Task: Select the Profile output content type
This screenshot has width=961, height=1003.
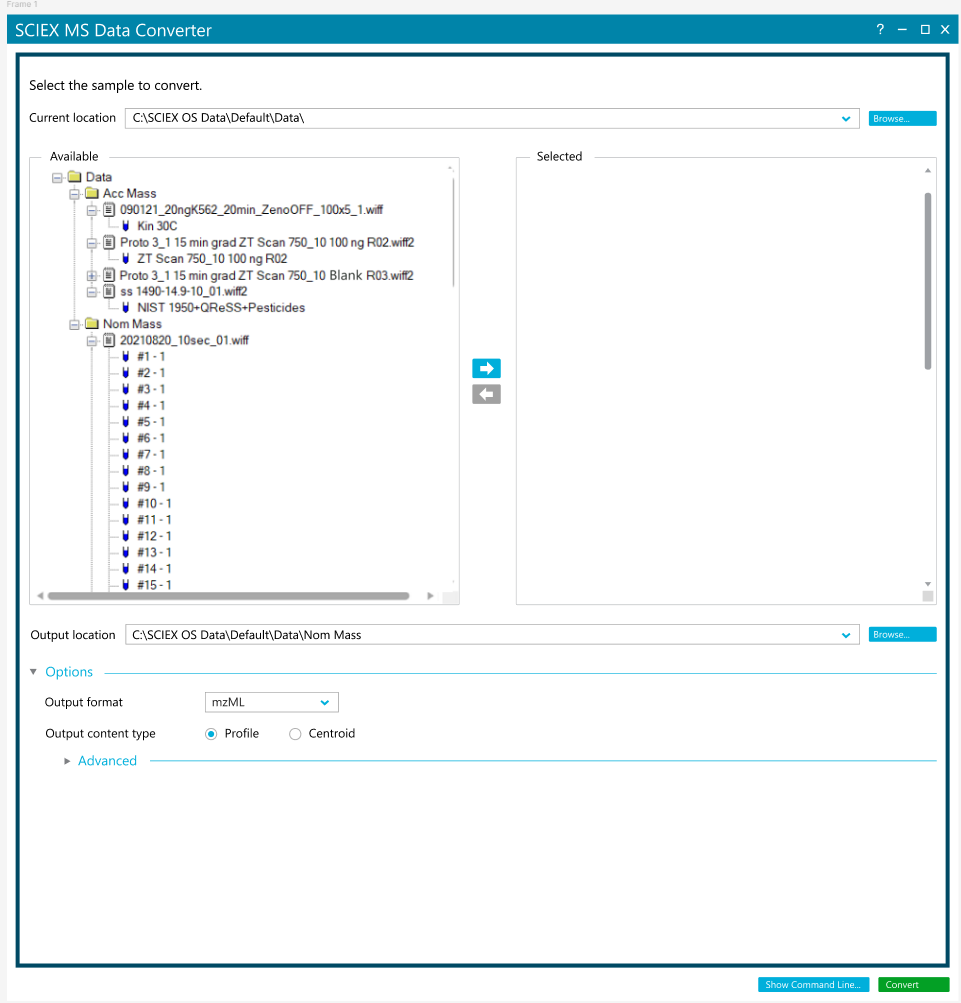Action: tap(211, 734)
